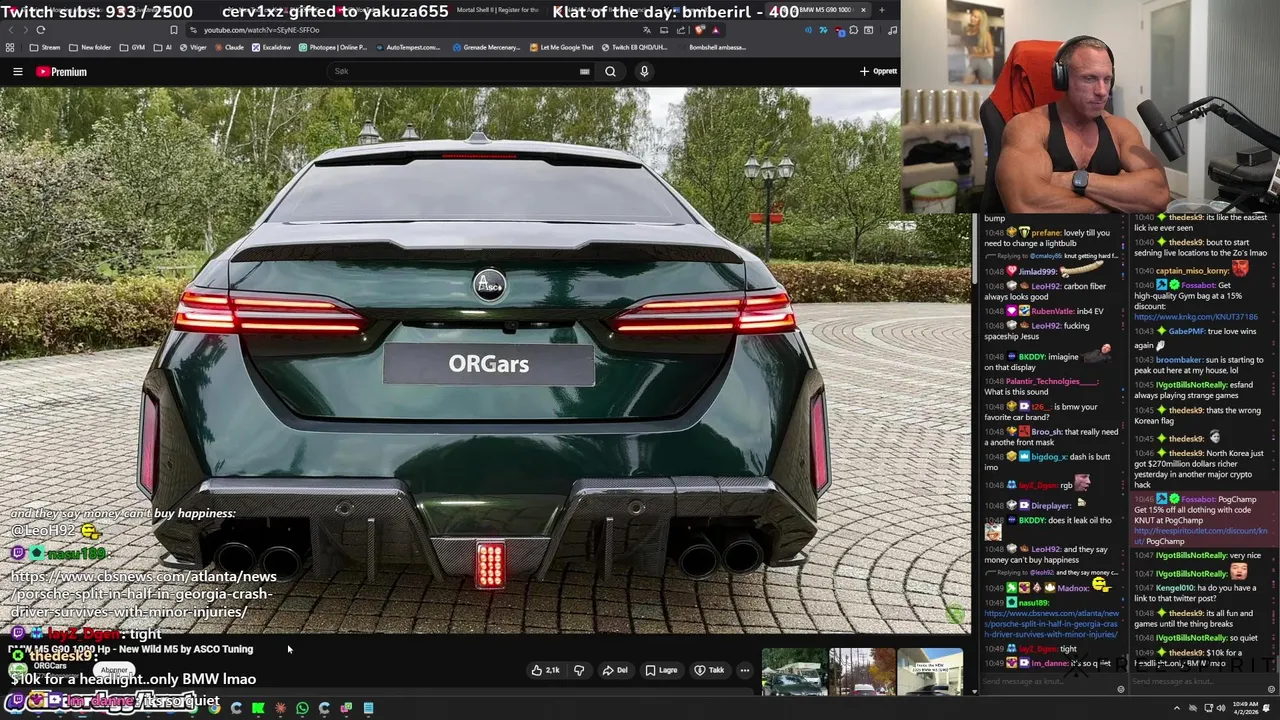Open the Vtiger bookmark

(x=193, y=47)
